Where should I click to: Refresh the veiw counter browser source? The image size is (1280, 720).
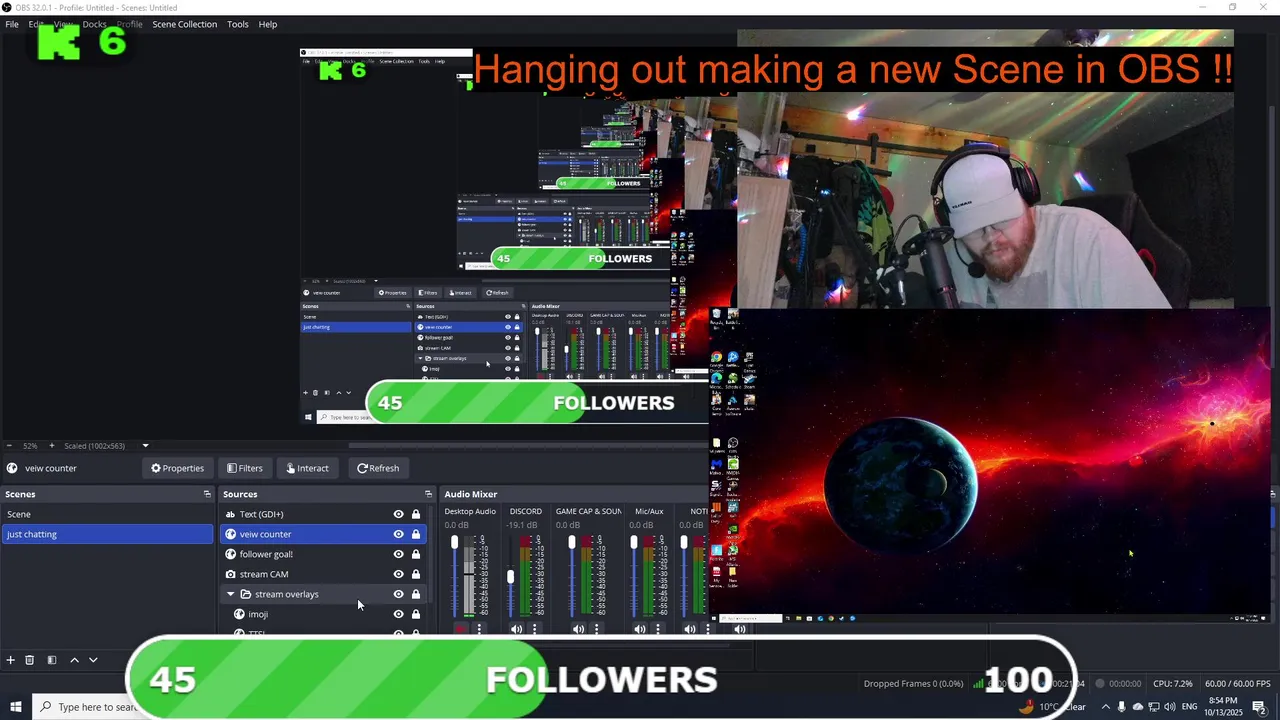(x=378, y=468)
